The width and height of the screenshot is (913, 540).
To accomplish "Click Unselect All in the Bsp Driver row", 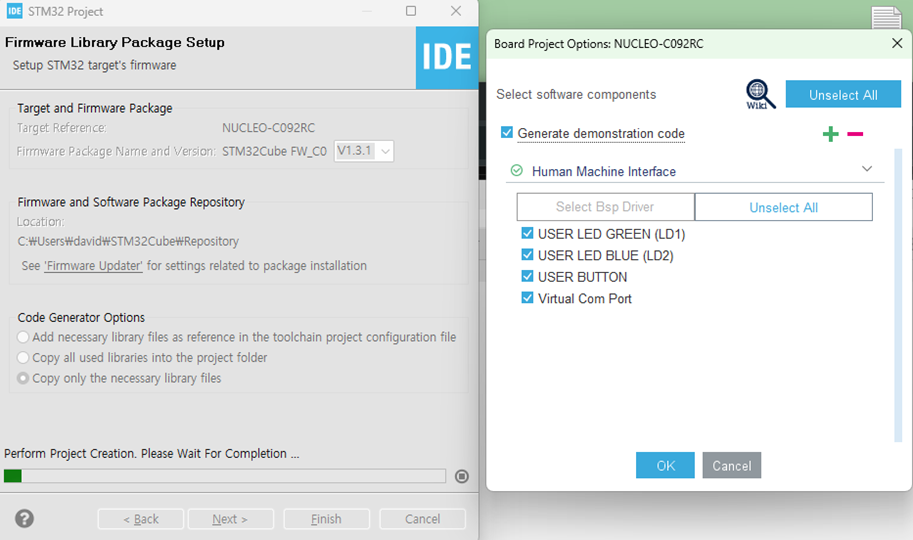I will click(784, 207).
